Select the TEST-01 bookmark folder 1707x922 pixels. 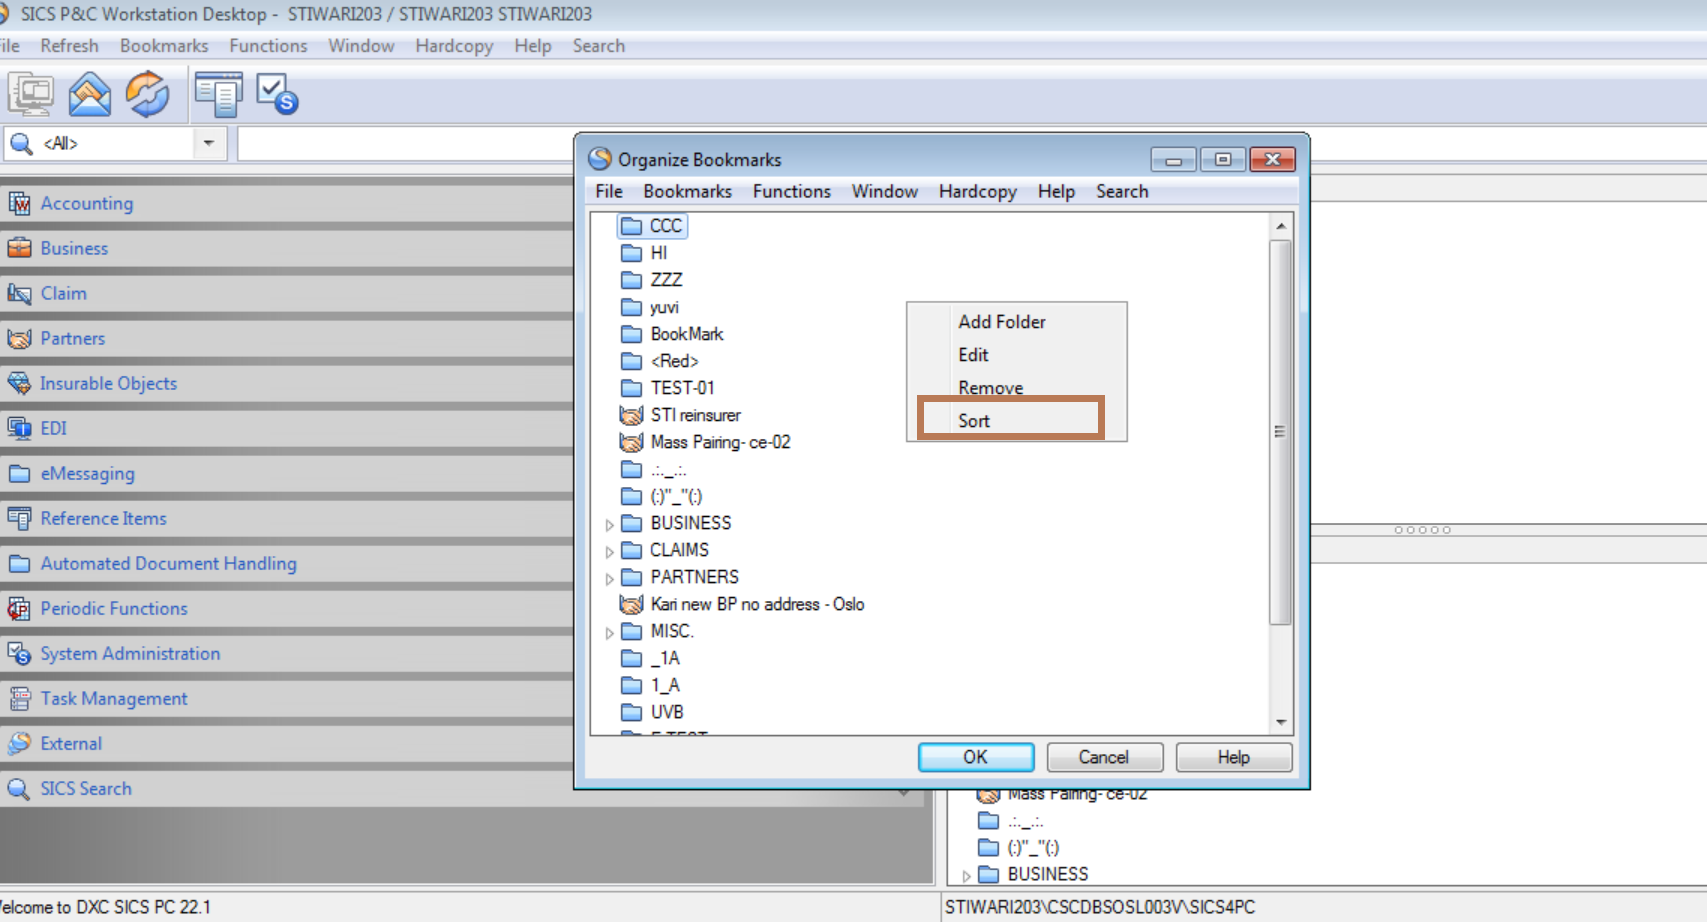tap(682, 388)
